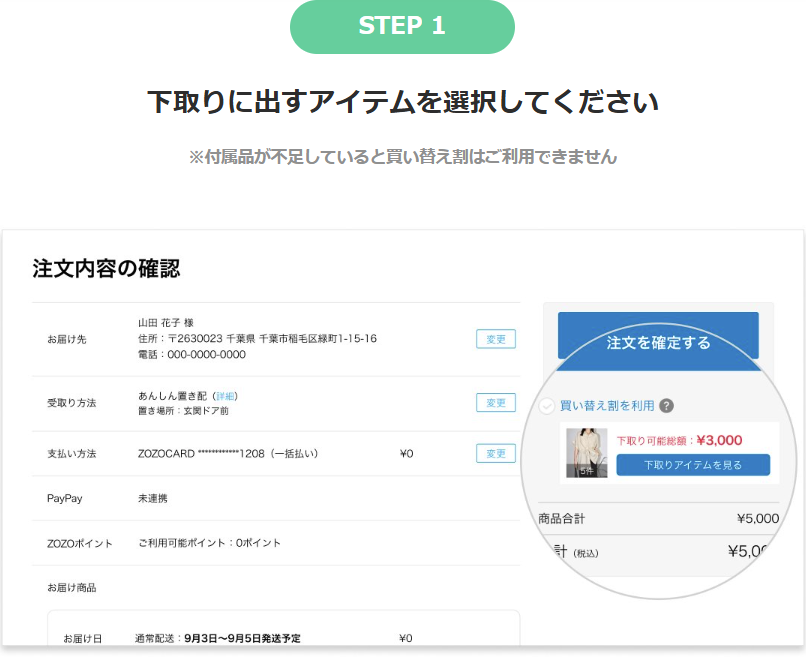The height and width of the screenshot is (658, 806).
Task: Click the 注文内容の確認 heading
Action: click(x=106, y=269)
